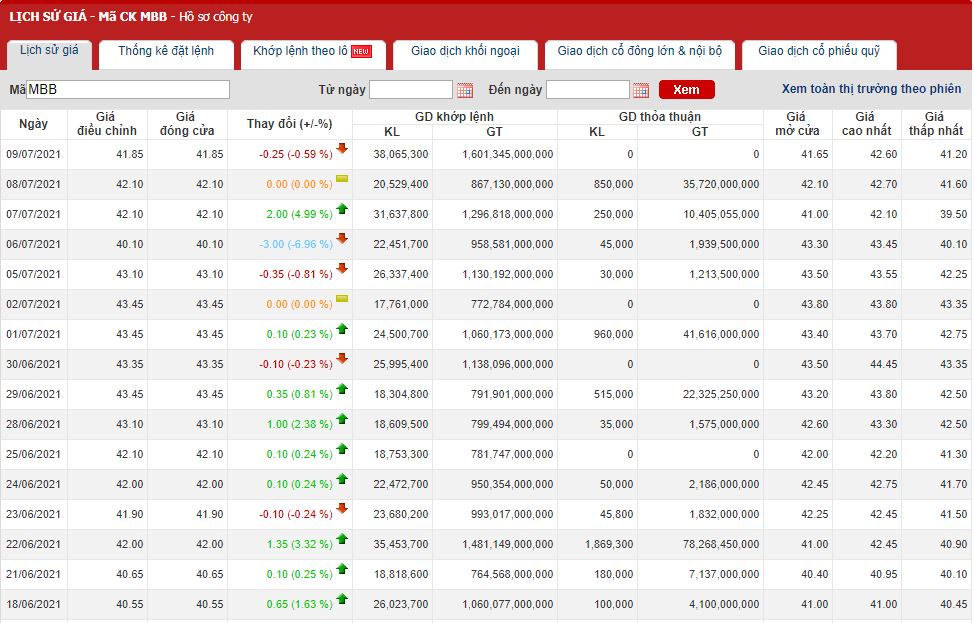Viewport: 974px width, 623px height.
Task: Open 'Xem toàn thị trường theo phiên' link
Action: pos(870,89)
